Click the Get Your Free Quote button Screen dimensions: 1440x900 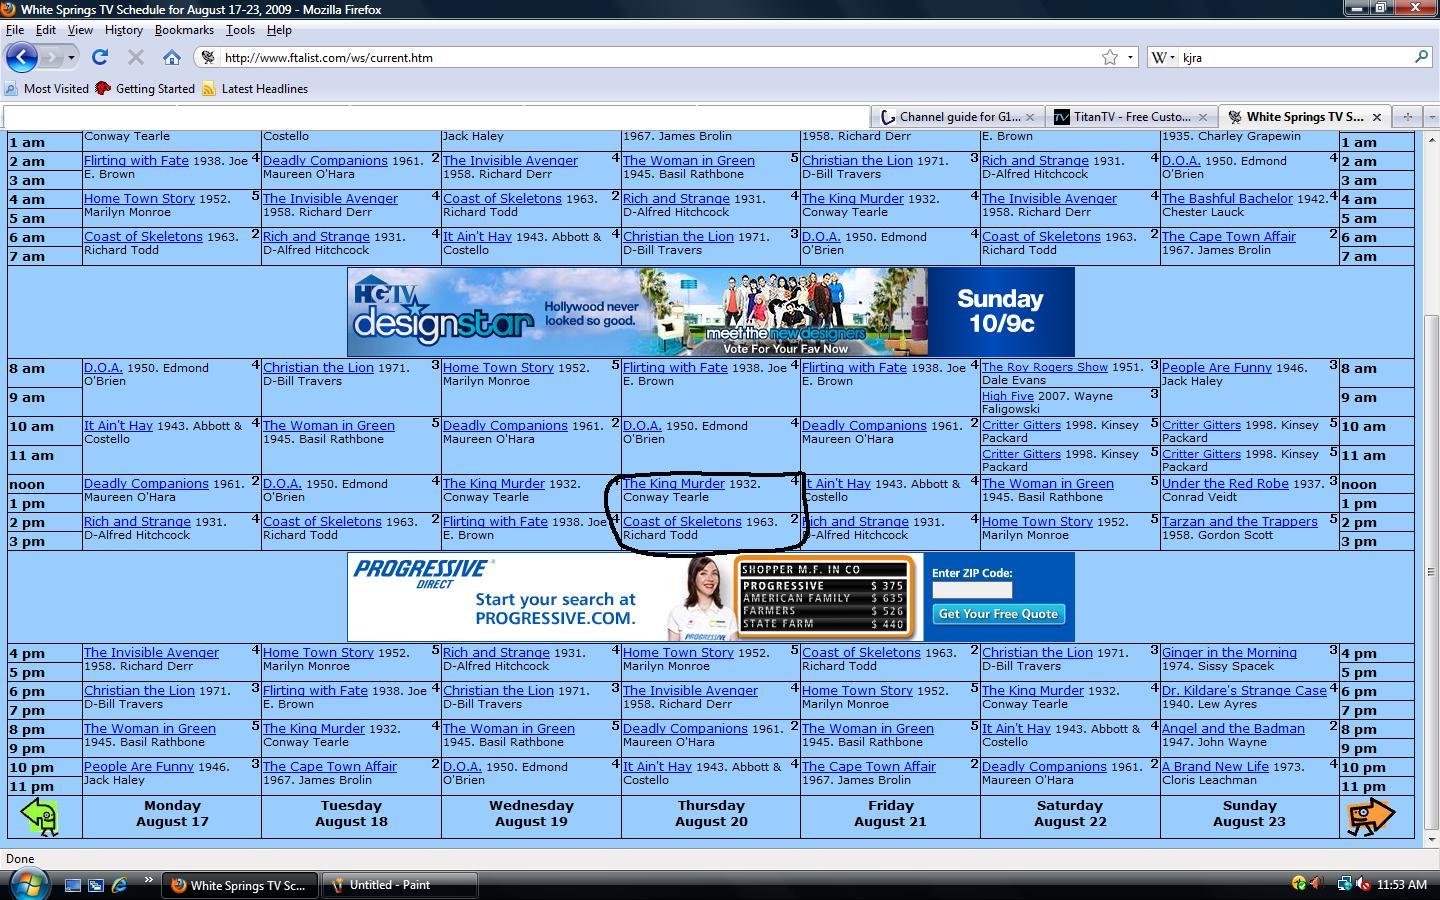coord(997,614)
